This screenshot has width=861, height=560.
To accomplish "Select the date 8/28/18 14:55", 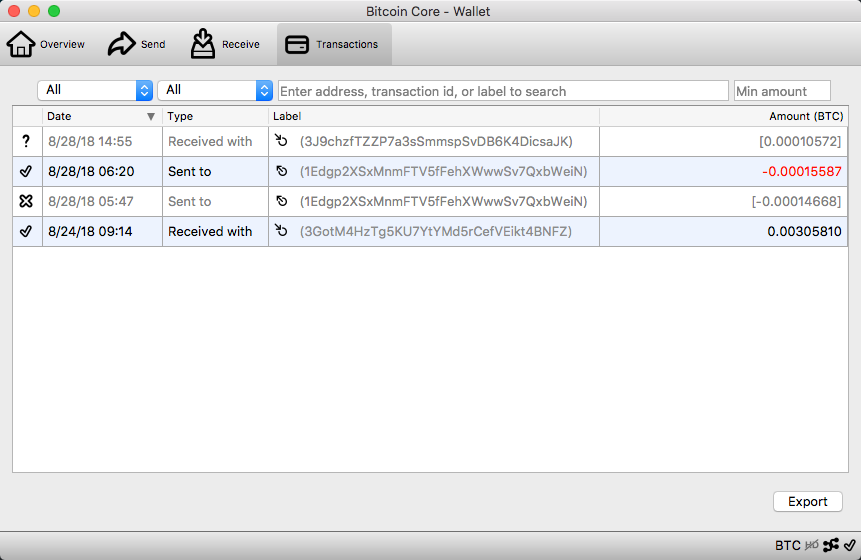I will (90, 142).
